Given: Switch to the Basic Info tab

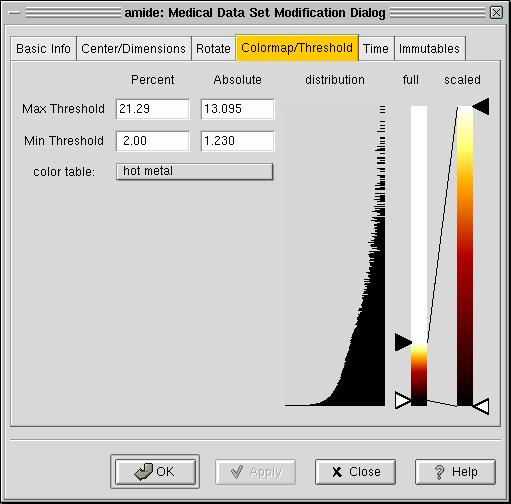Looking at the screenshot, I should (x=43, y=49).
